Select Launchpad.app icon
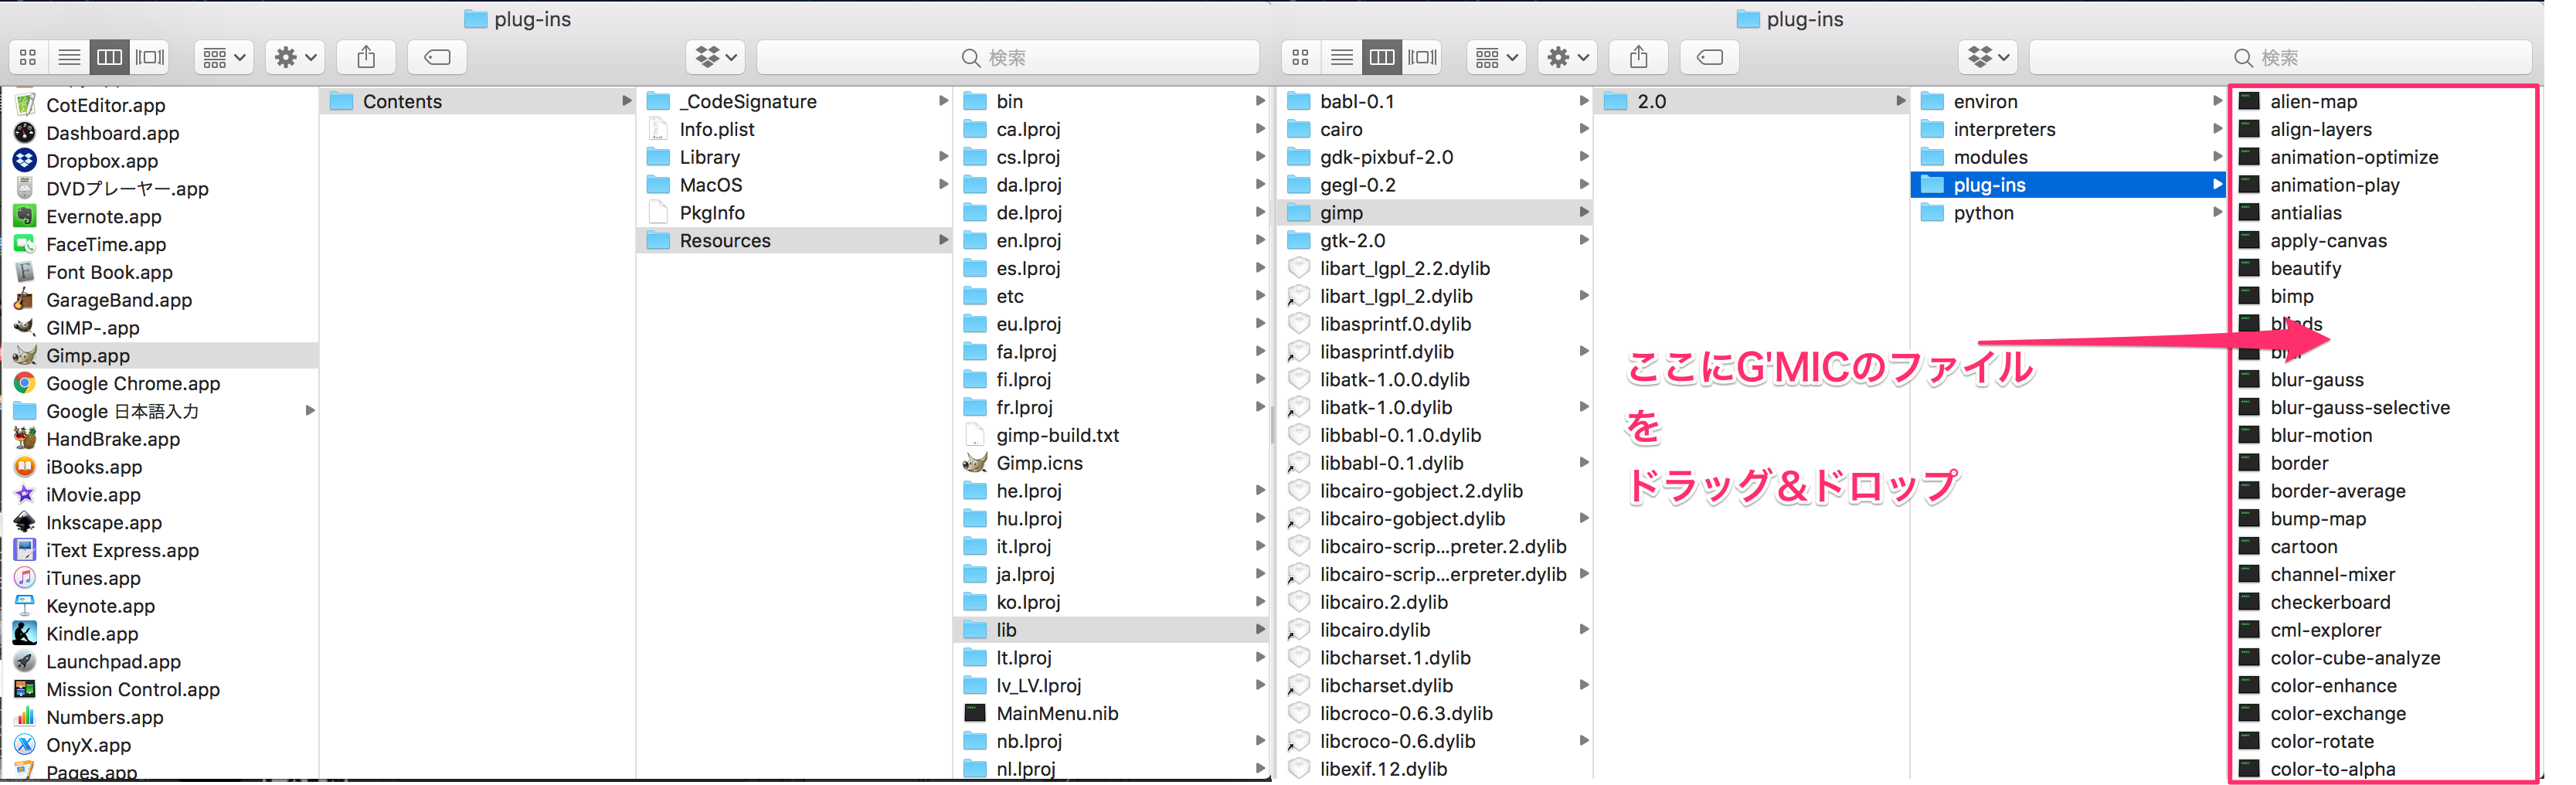 click(x=25, y=661)
